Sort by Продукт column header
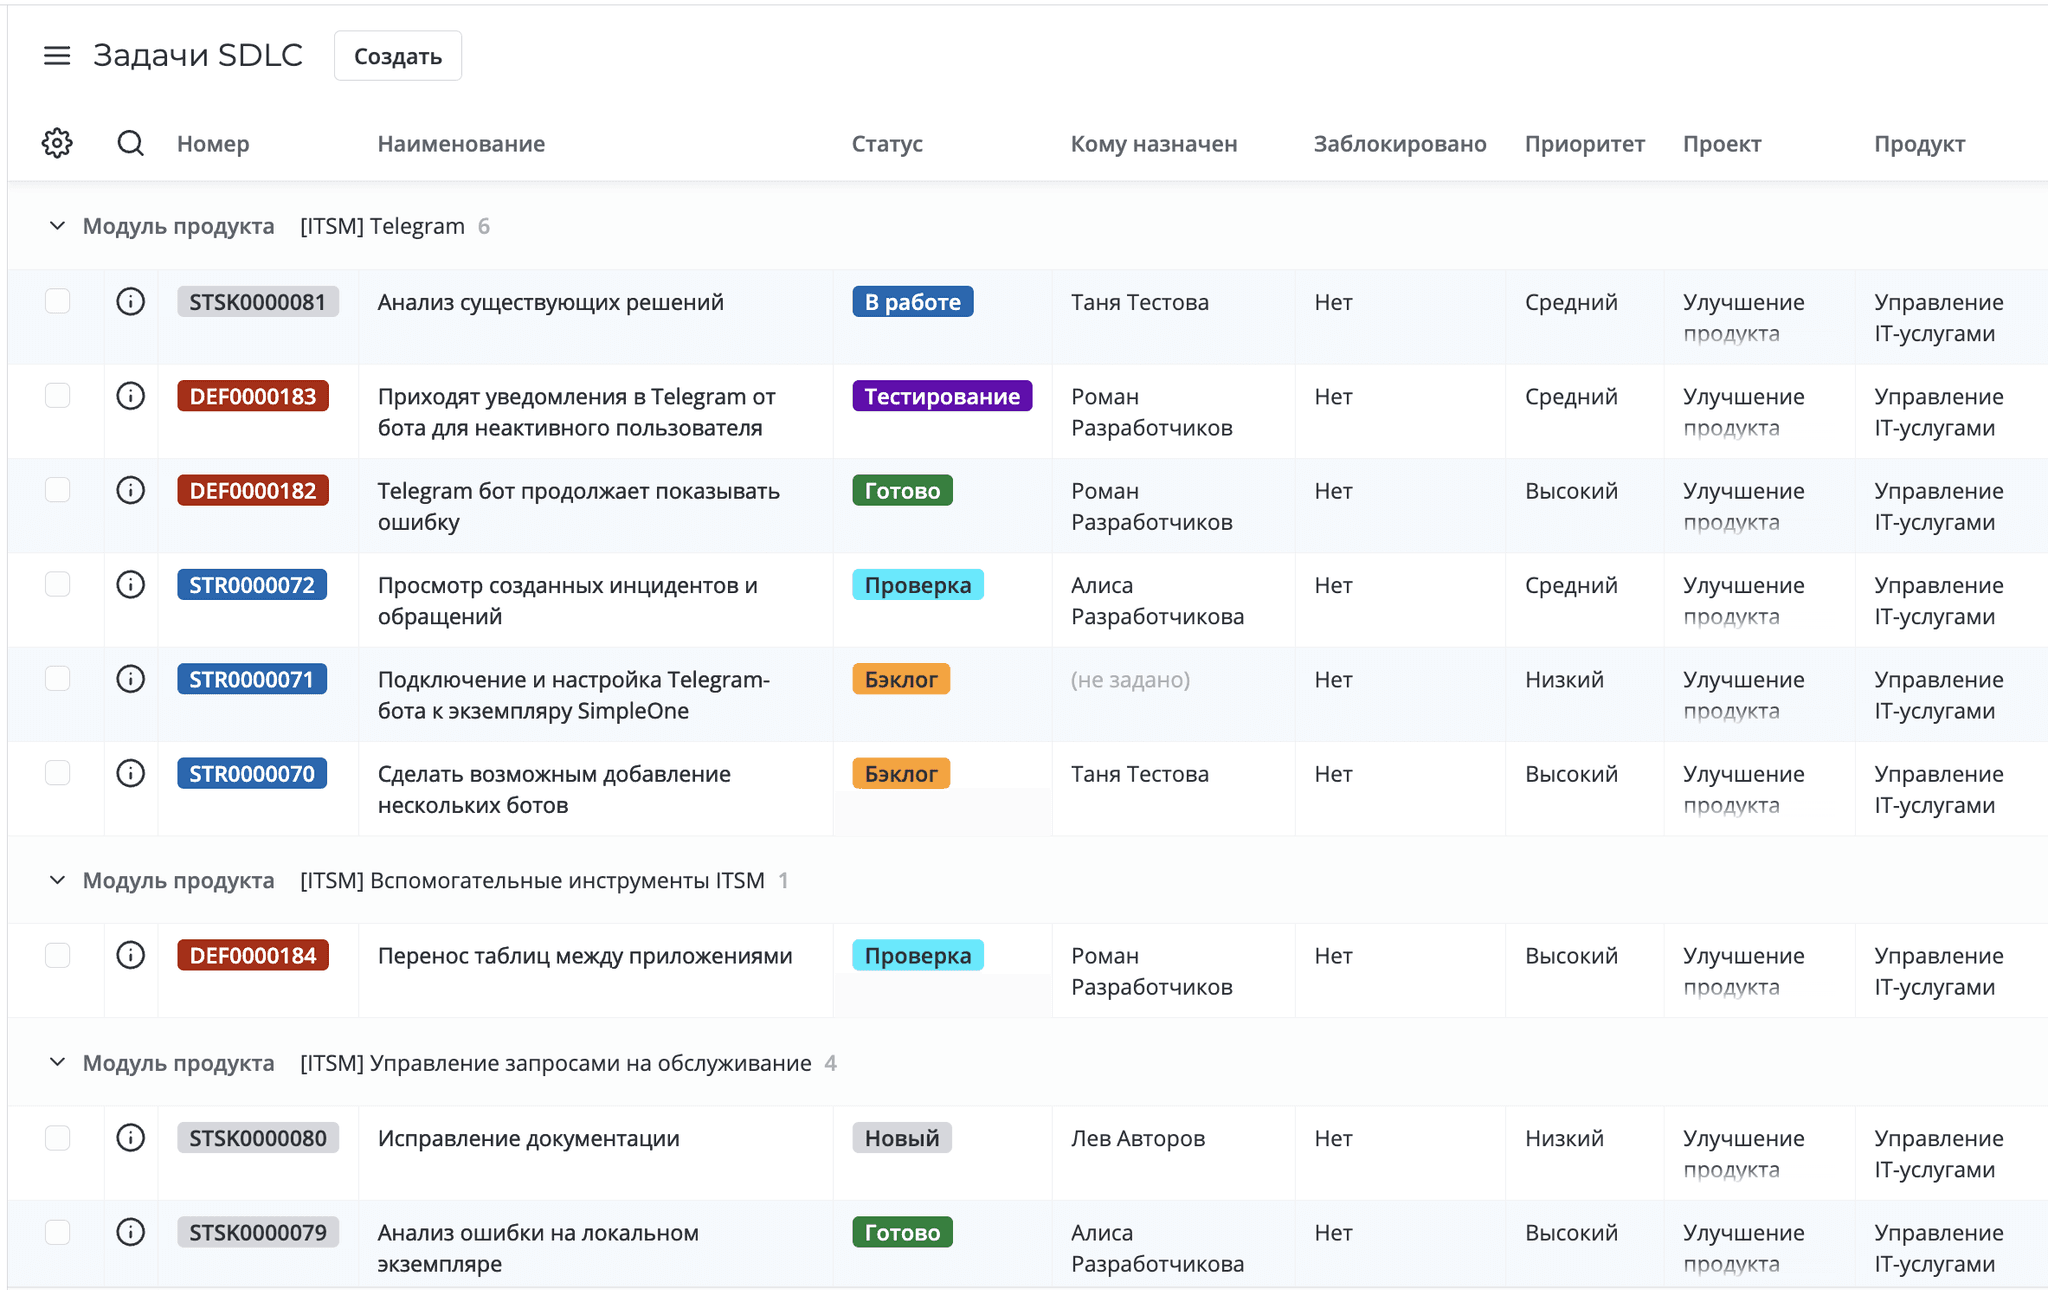Image resolution: width=2048 pixels, height=1290 pixels. point(1919,143)
